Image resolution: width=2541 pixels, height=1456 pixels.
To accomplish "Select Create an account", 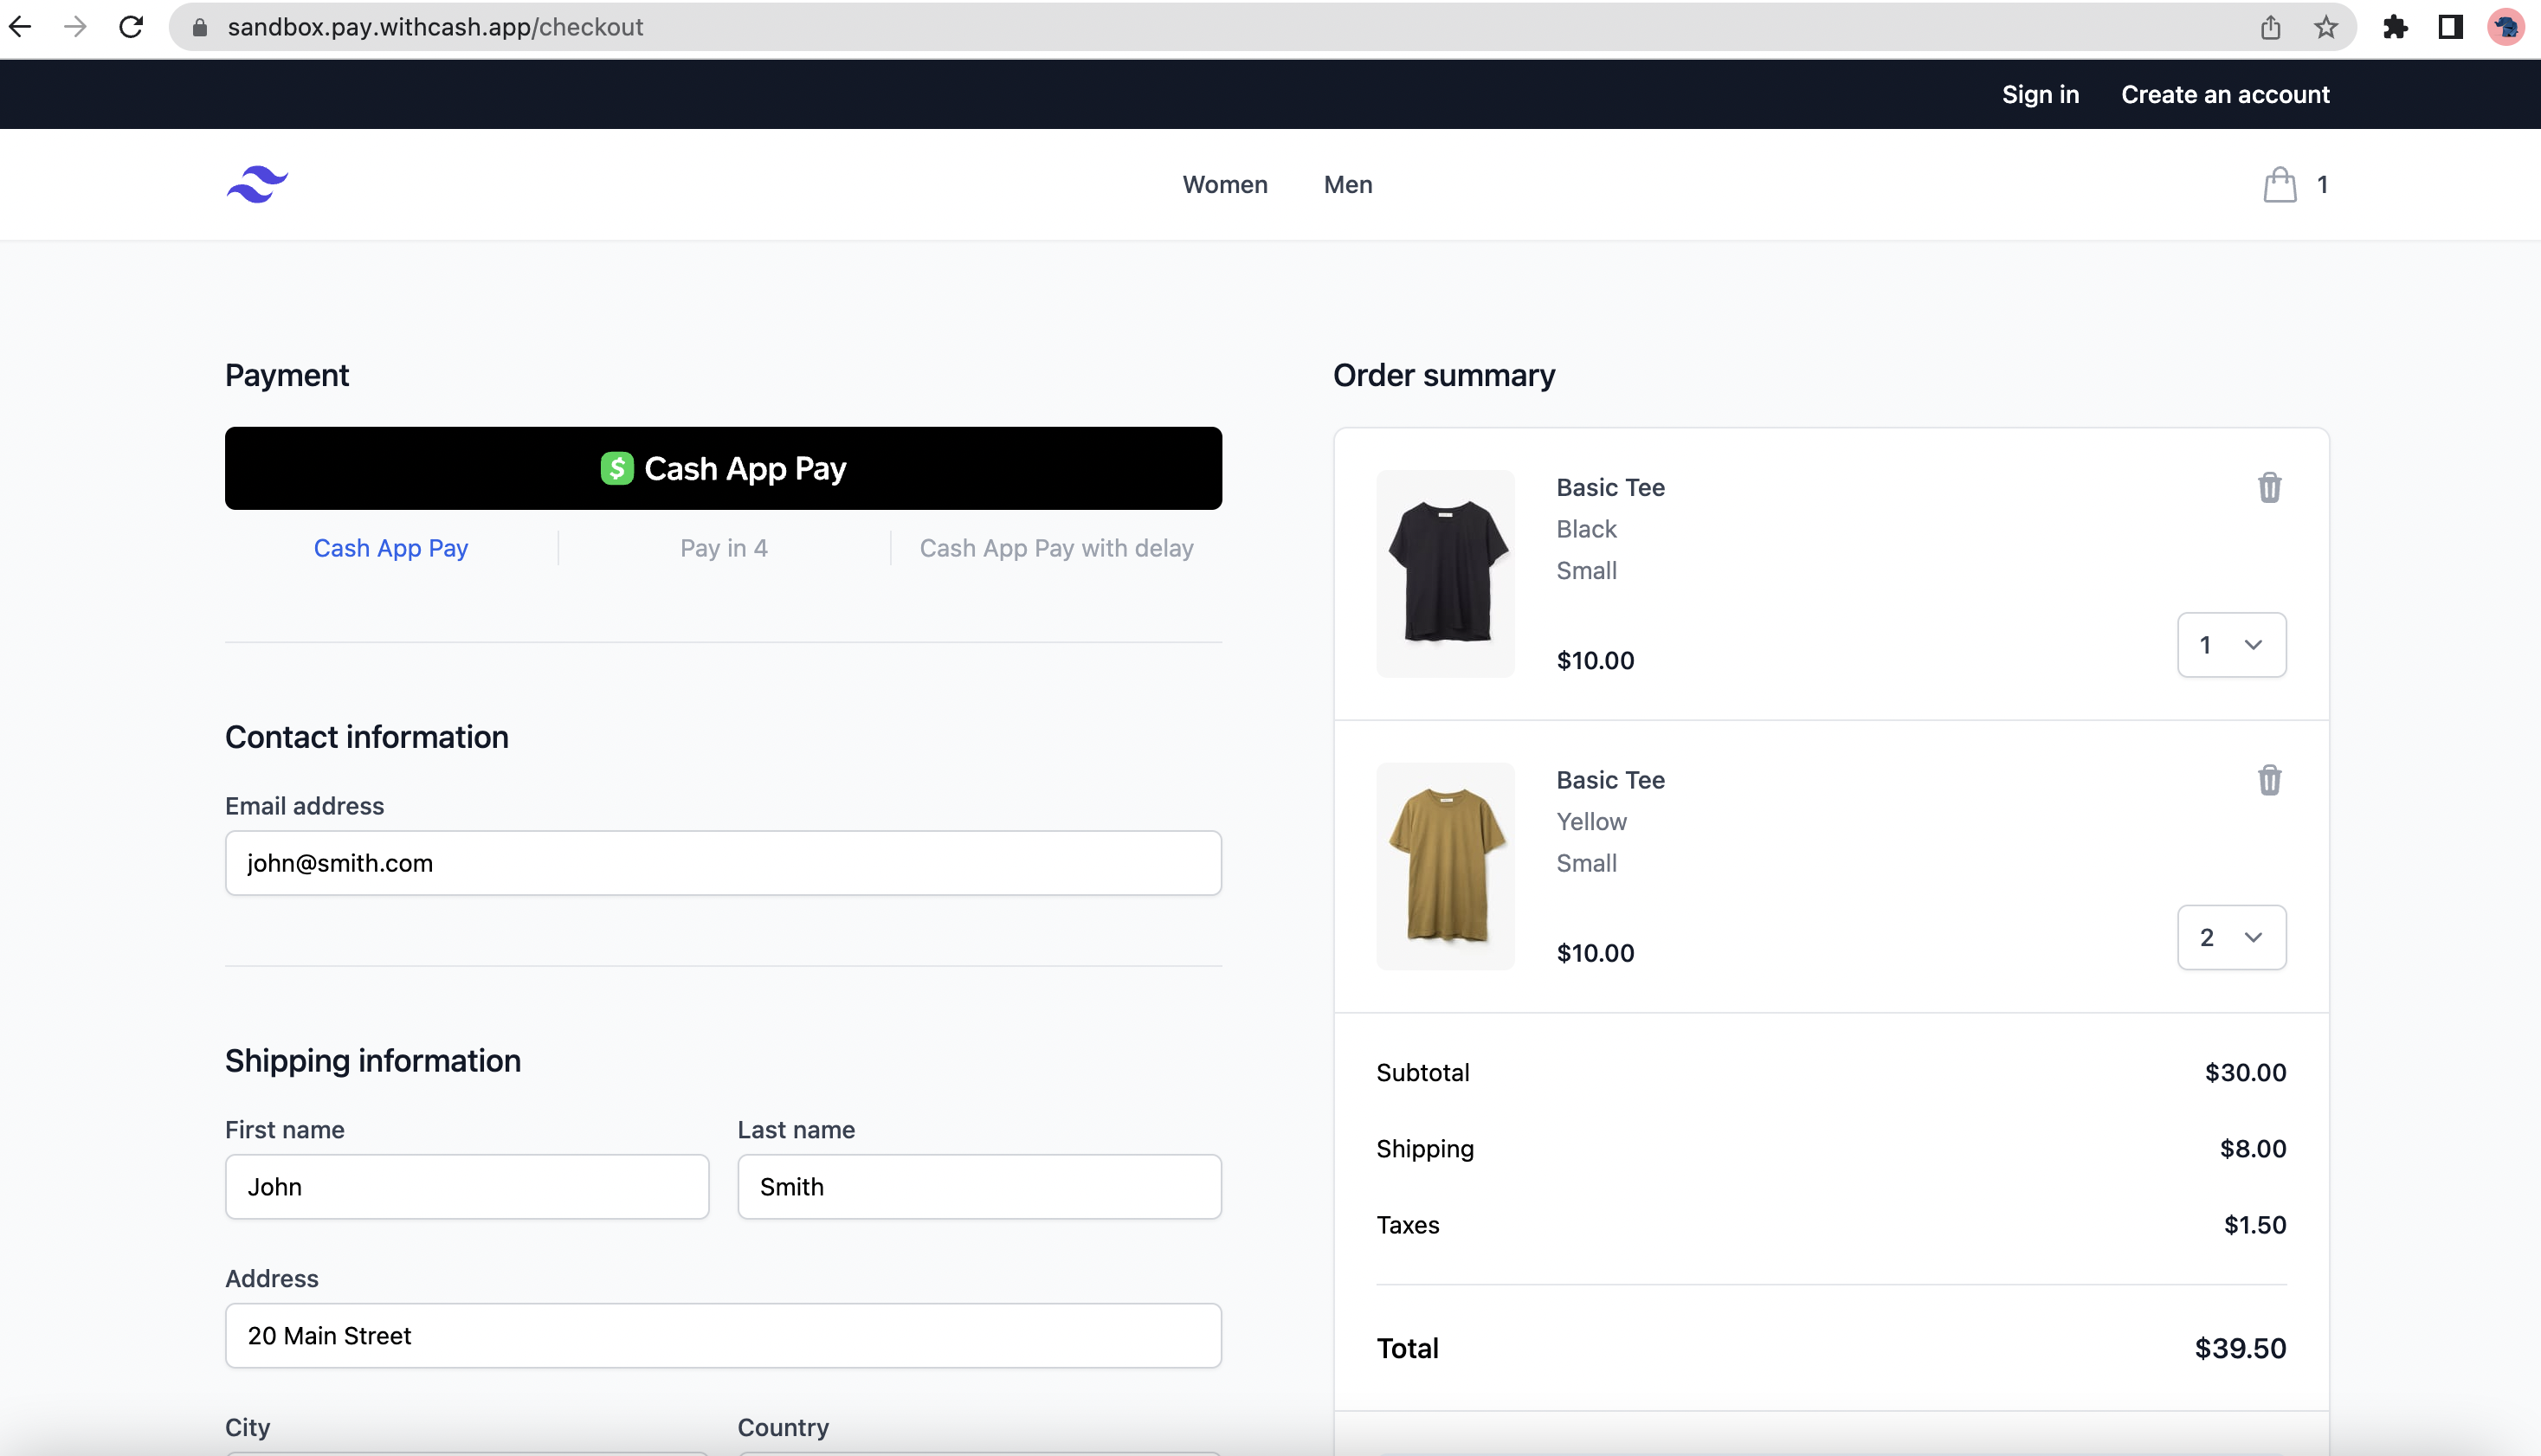I will point(2225,94).
